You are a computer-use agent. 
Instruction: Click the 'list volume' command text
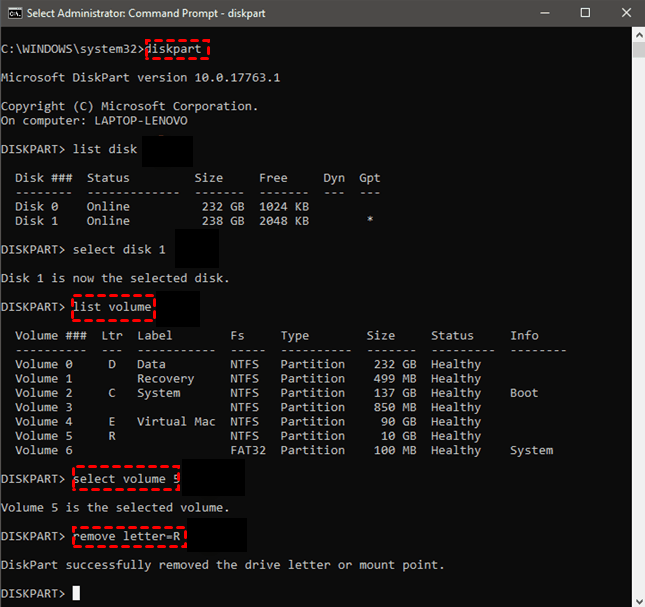[112, 307]
